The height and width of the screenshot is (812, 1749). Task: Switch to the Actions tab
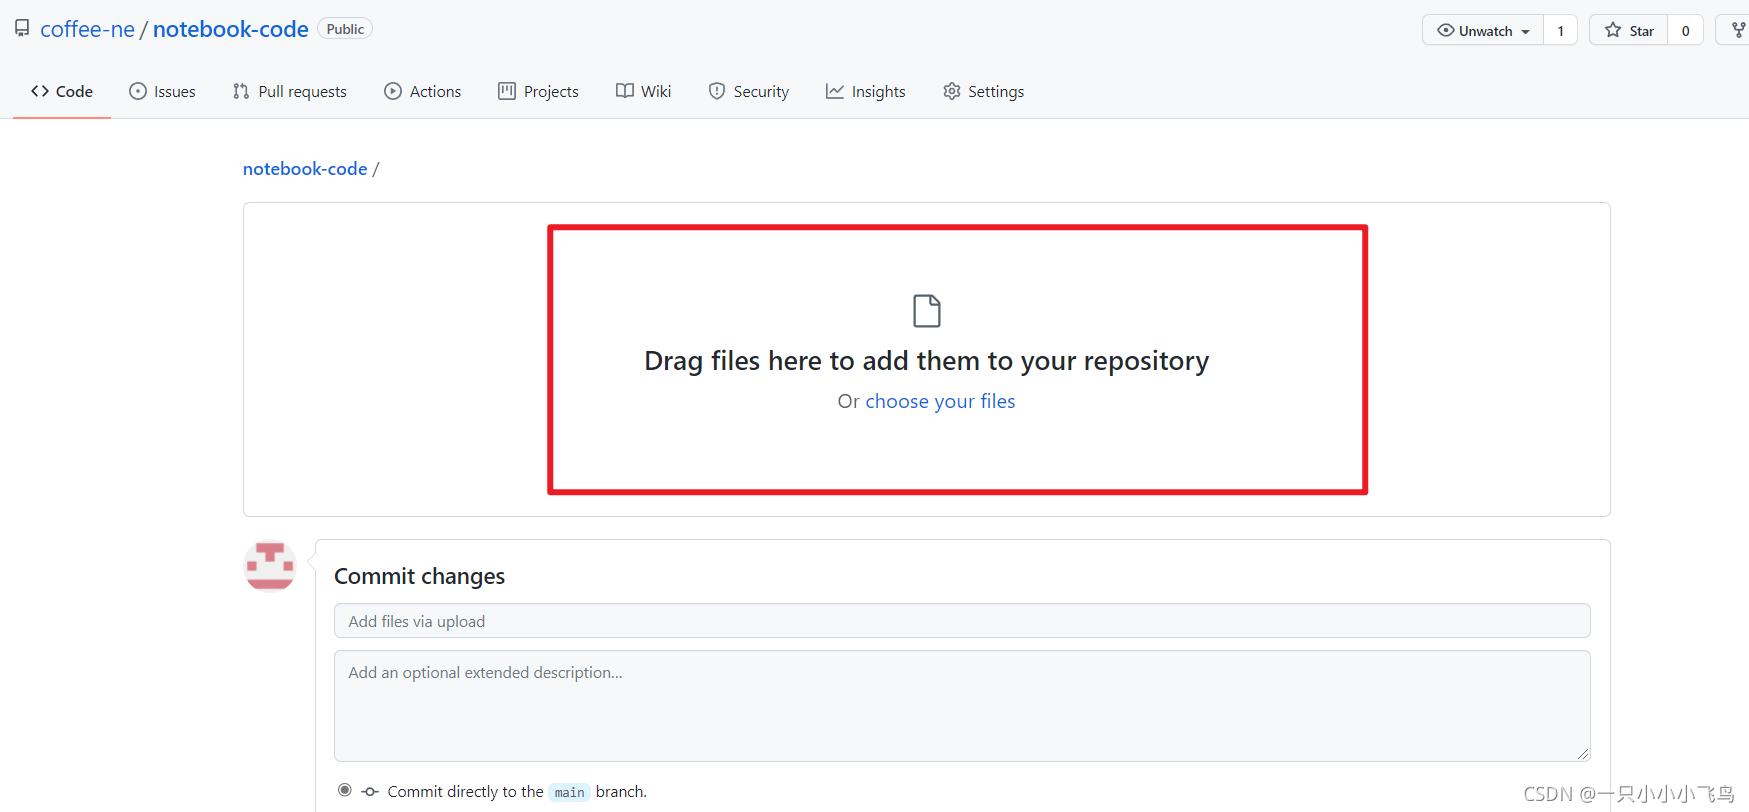click(422, 91)
